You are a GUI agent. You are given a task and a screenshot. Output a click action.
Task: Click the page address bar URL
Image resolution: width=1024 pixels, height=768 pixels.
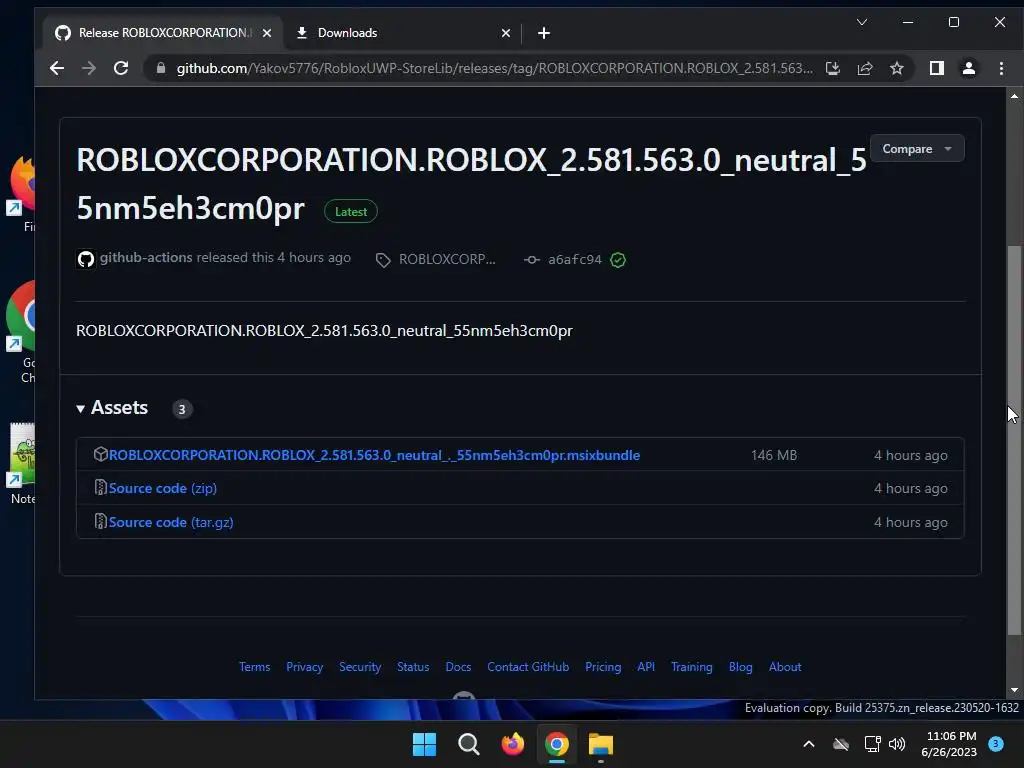494,68
